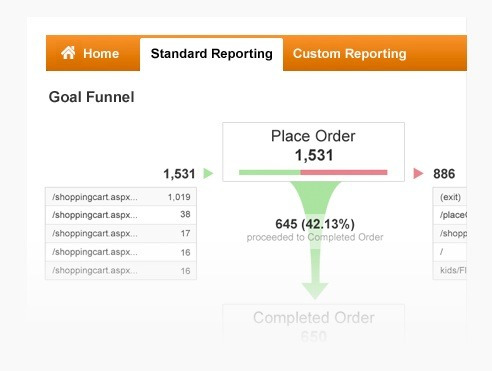Click proceeded to Completed Order label

click(x=315, y=237)
